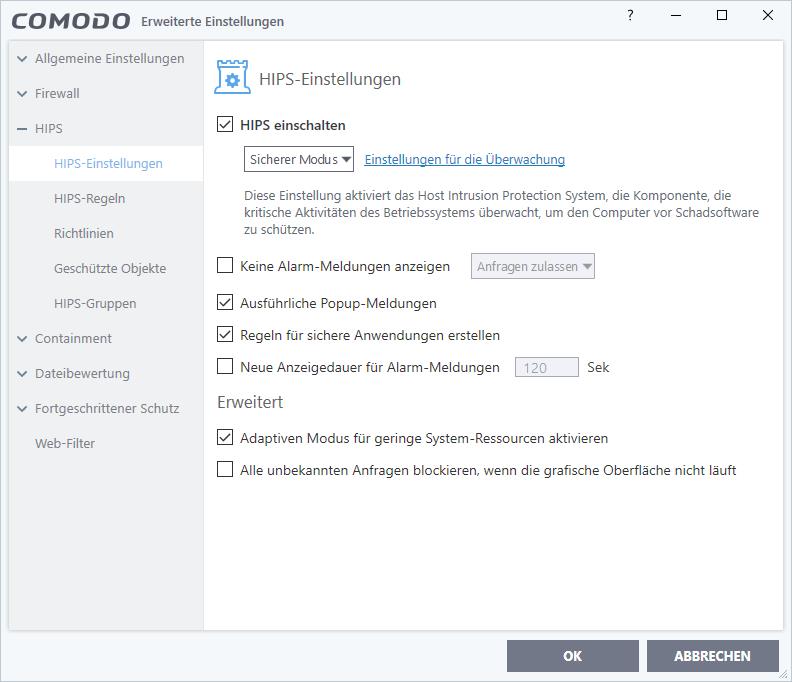792x682 pixels.
Task: Collapse the HIPS section with the minus icon
Action: tap(22, 129)
